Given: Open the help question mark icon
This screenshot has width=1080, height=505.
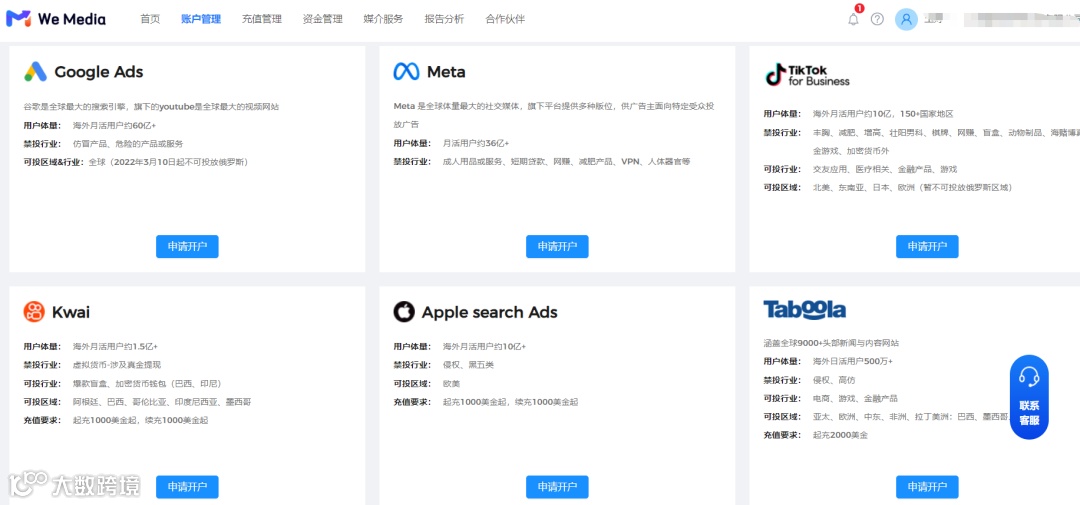Looking at the screenshot, I should pyautogui.click(x=877, y=19).
